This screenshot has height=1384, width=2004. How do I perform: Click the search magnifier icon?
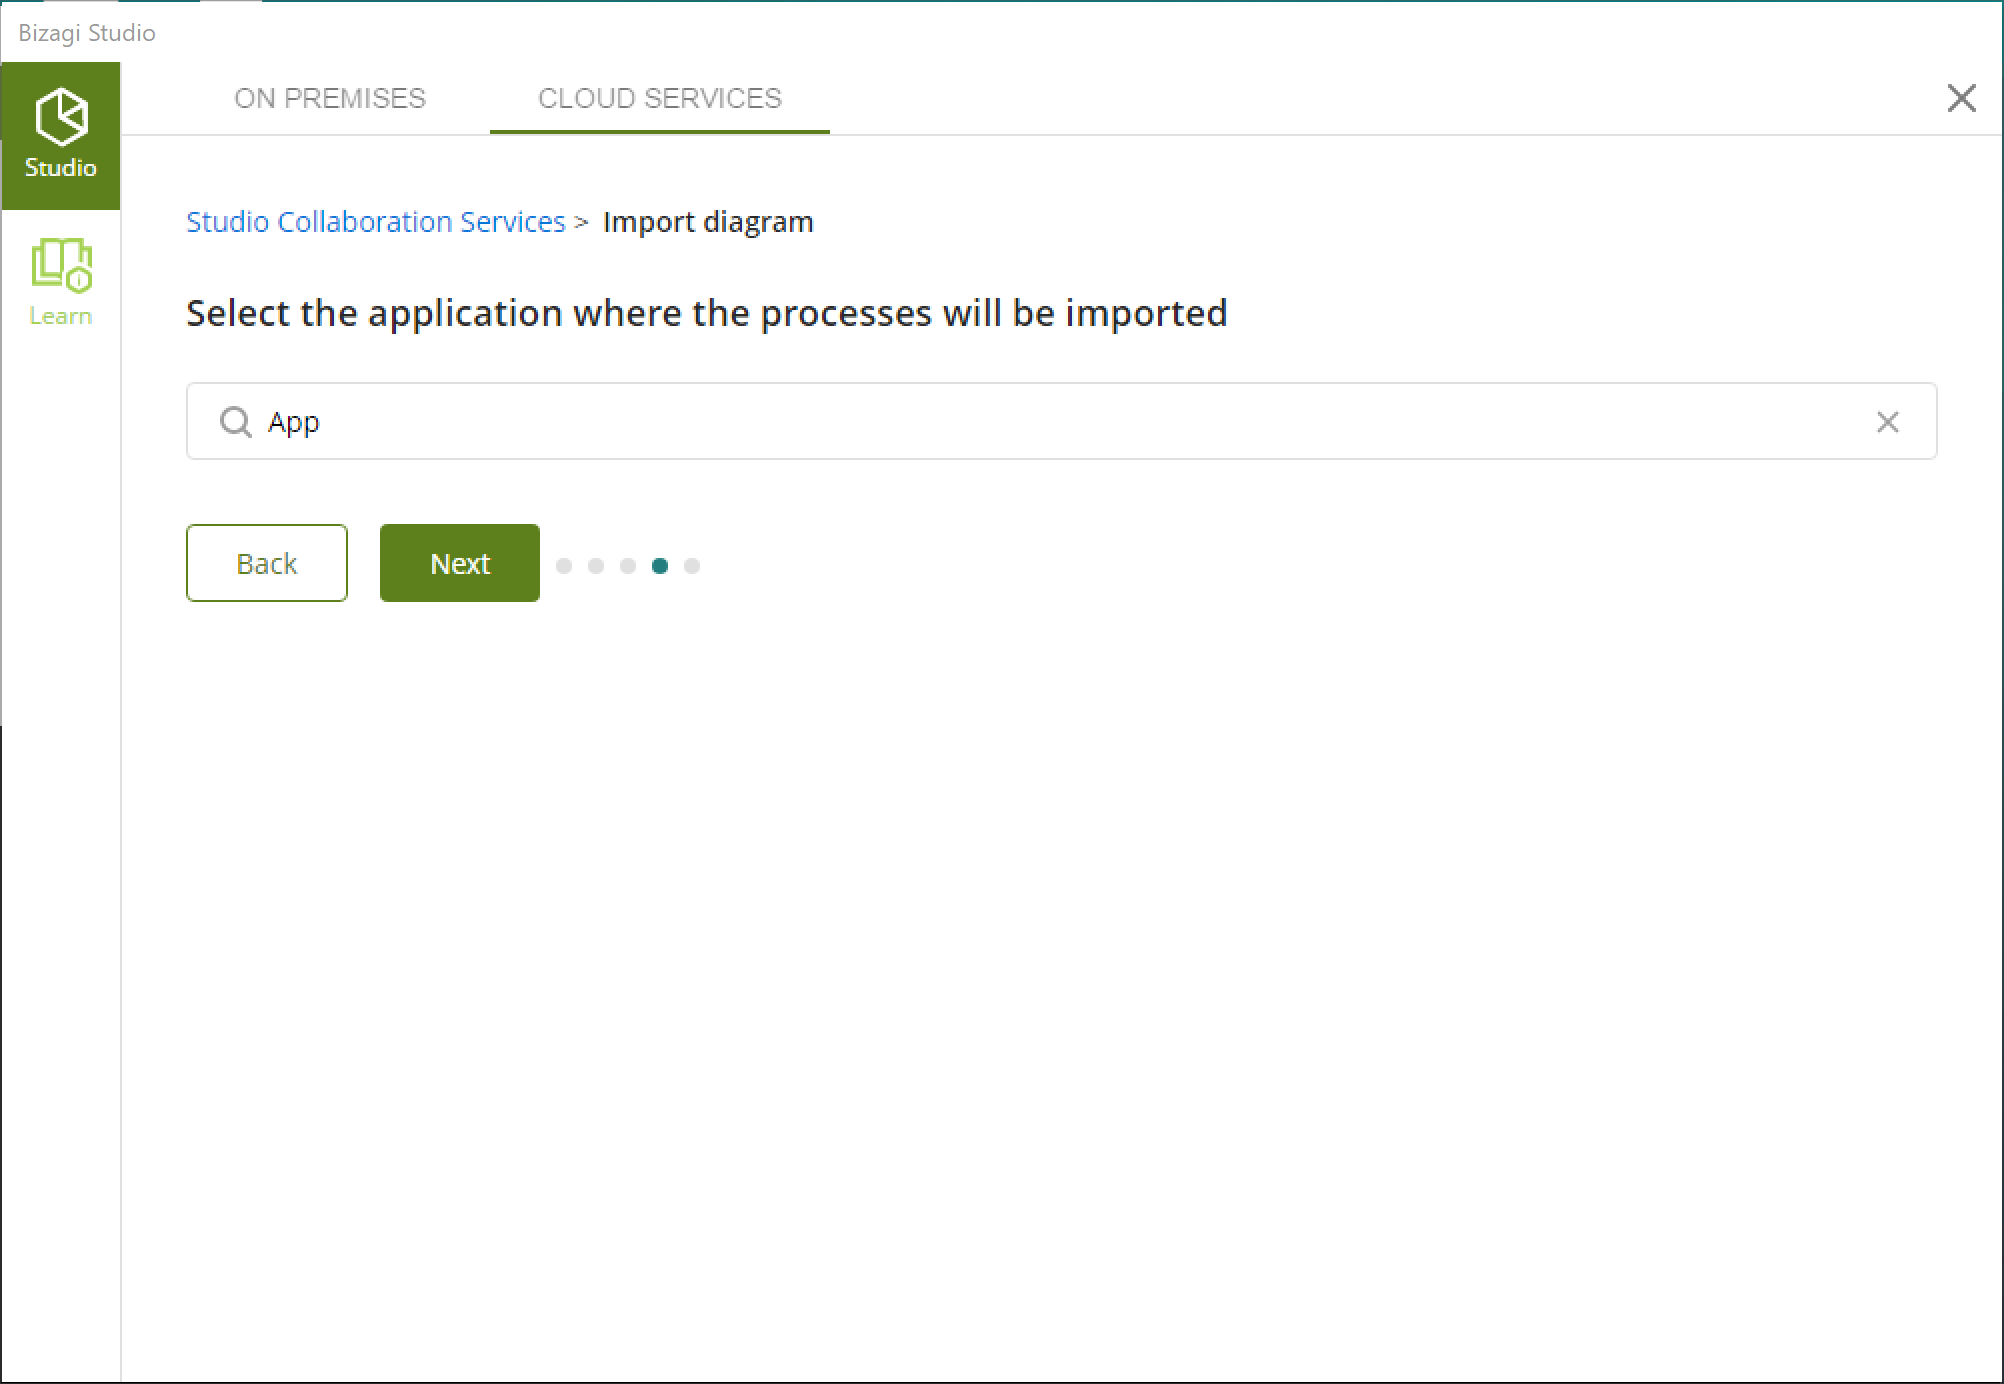tap(235, 420)
